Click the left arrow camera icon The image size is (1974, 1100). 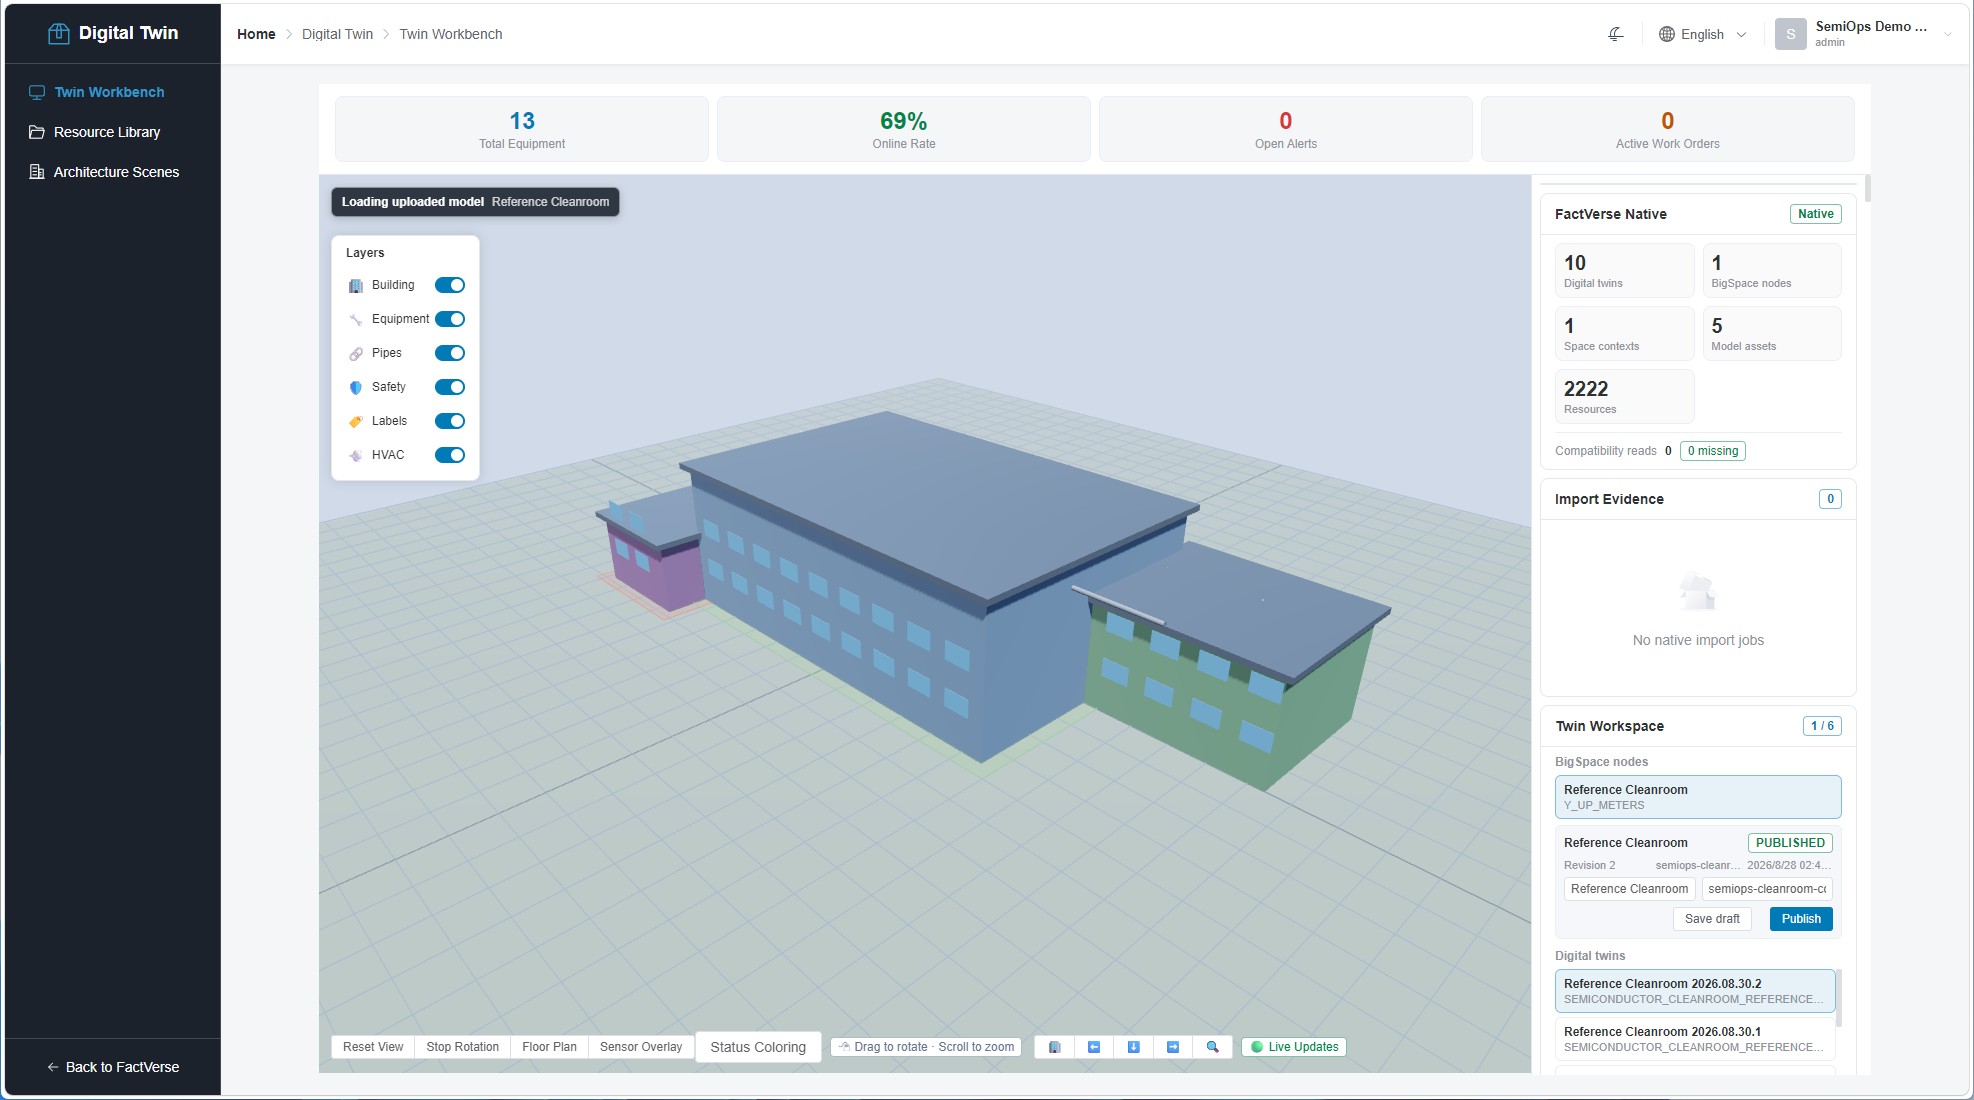(1094, 1047)
